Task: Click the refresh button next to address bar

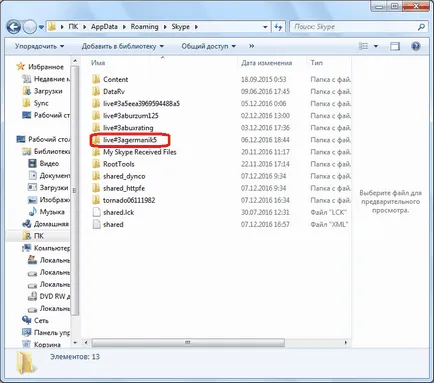Action: coord(278,27)
